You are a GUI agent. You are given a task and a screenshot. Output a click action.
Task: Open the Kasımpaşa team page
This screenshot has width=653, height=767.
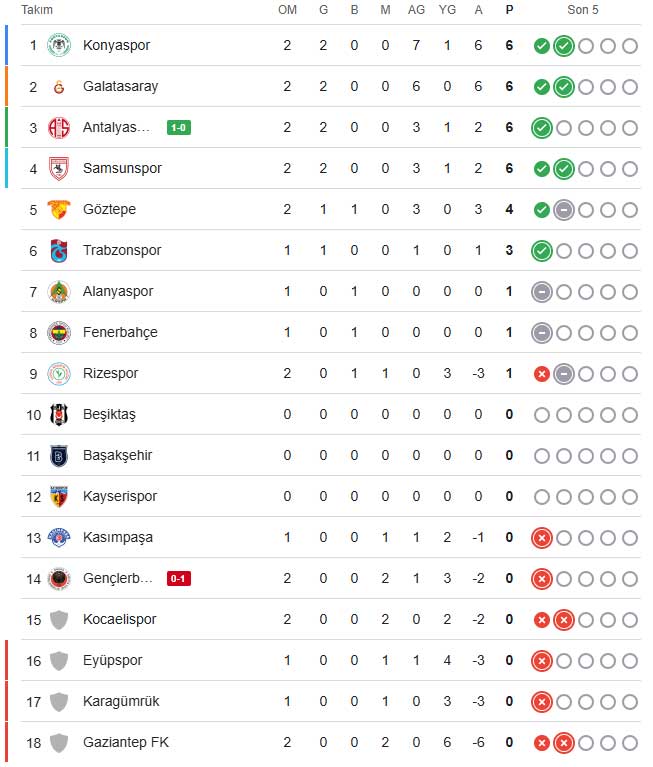click(117, 537)
